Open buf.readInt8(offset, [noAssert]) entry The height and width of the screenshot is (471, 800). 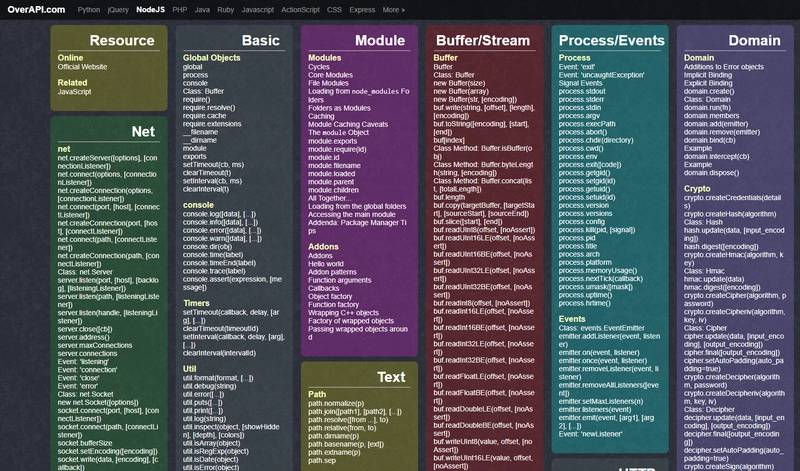point(482,303)
